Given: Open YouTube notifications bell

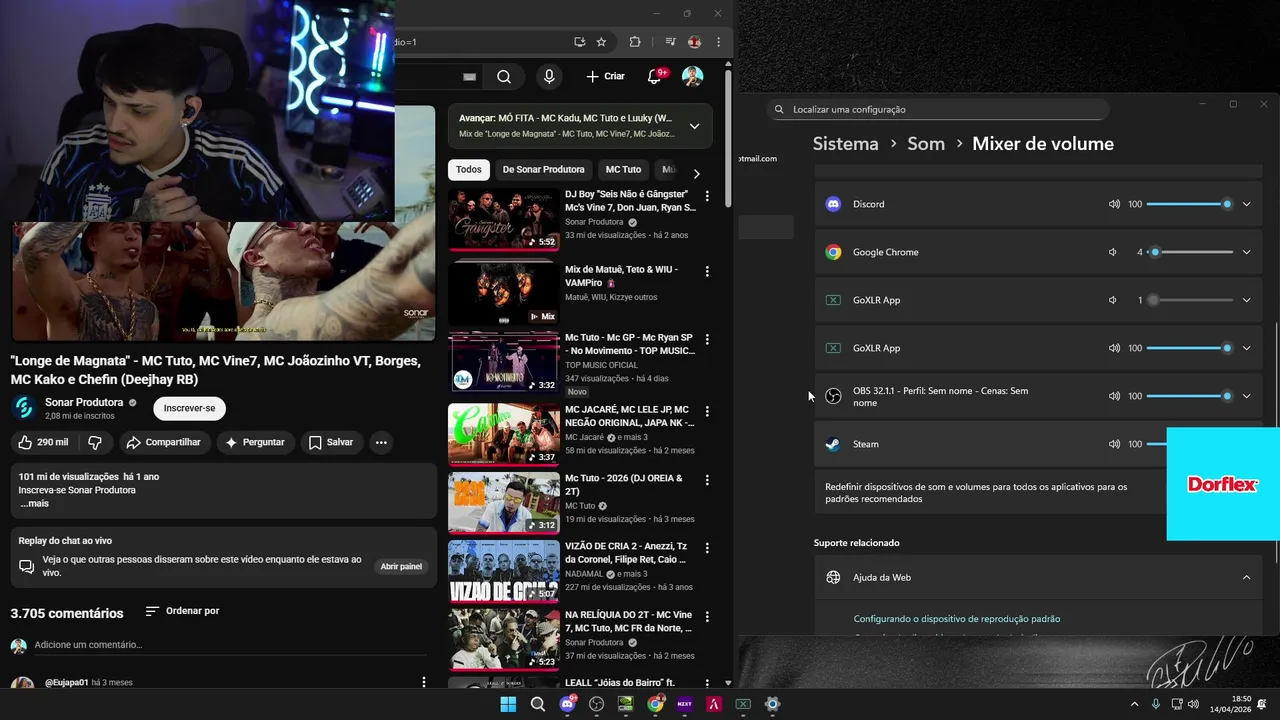Looking at the screenshot, I should point(655,77).
